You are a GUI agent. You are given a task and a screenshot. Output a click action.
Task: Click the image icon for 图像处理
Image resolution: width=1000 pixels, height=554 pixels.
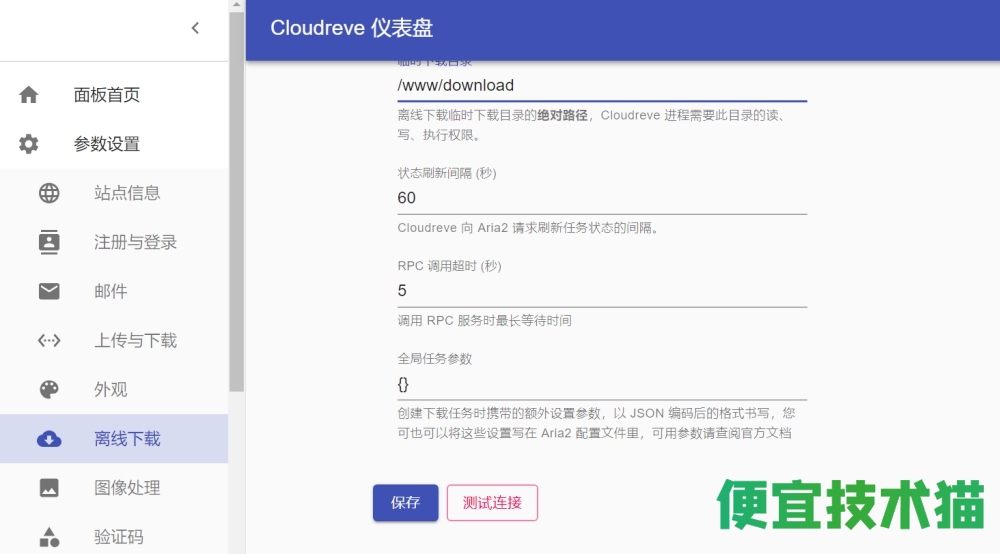coord(49,488)
